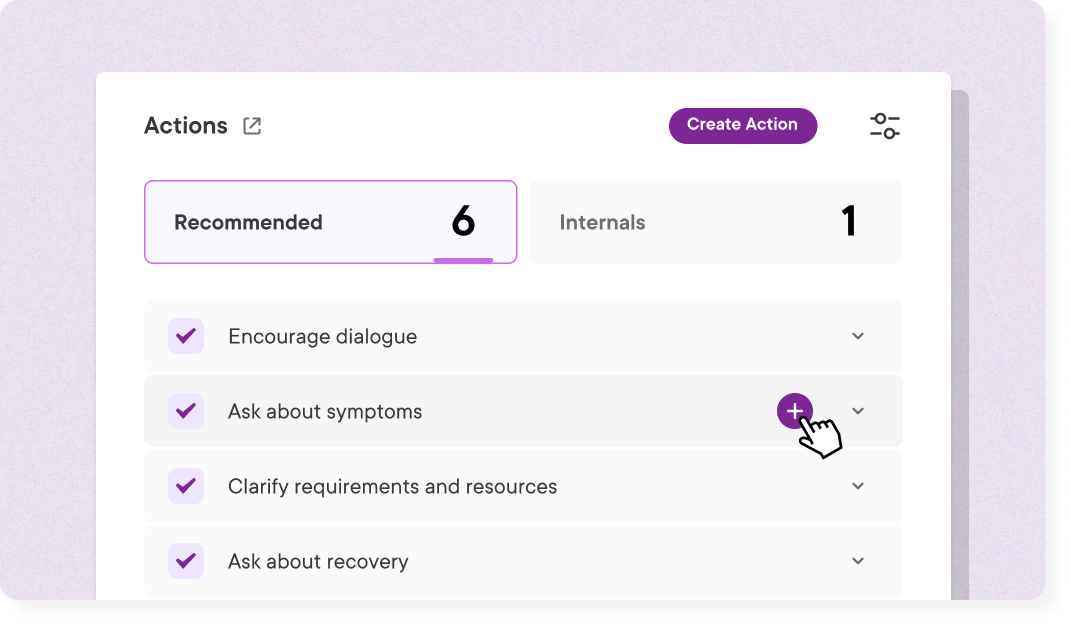Click the purple plus icon on Ask about symptoms
1070x624 pixels.
pyautogui.click(x=794, y=410)
